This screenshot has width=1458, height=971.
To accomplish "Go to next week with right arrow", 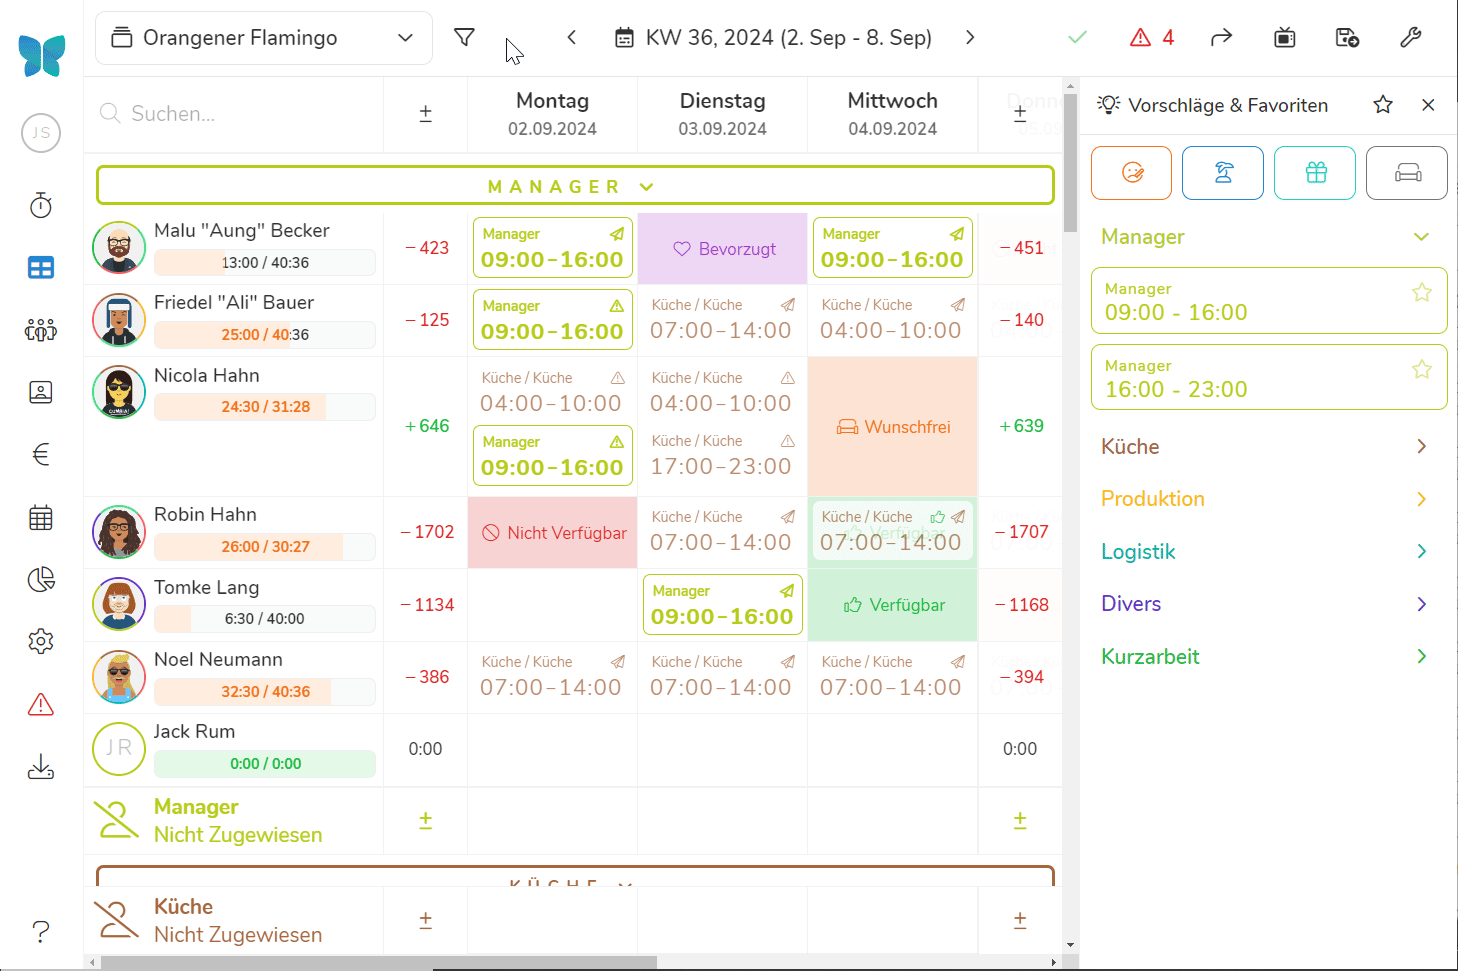I will [x=969, y=38].
